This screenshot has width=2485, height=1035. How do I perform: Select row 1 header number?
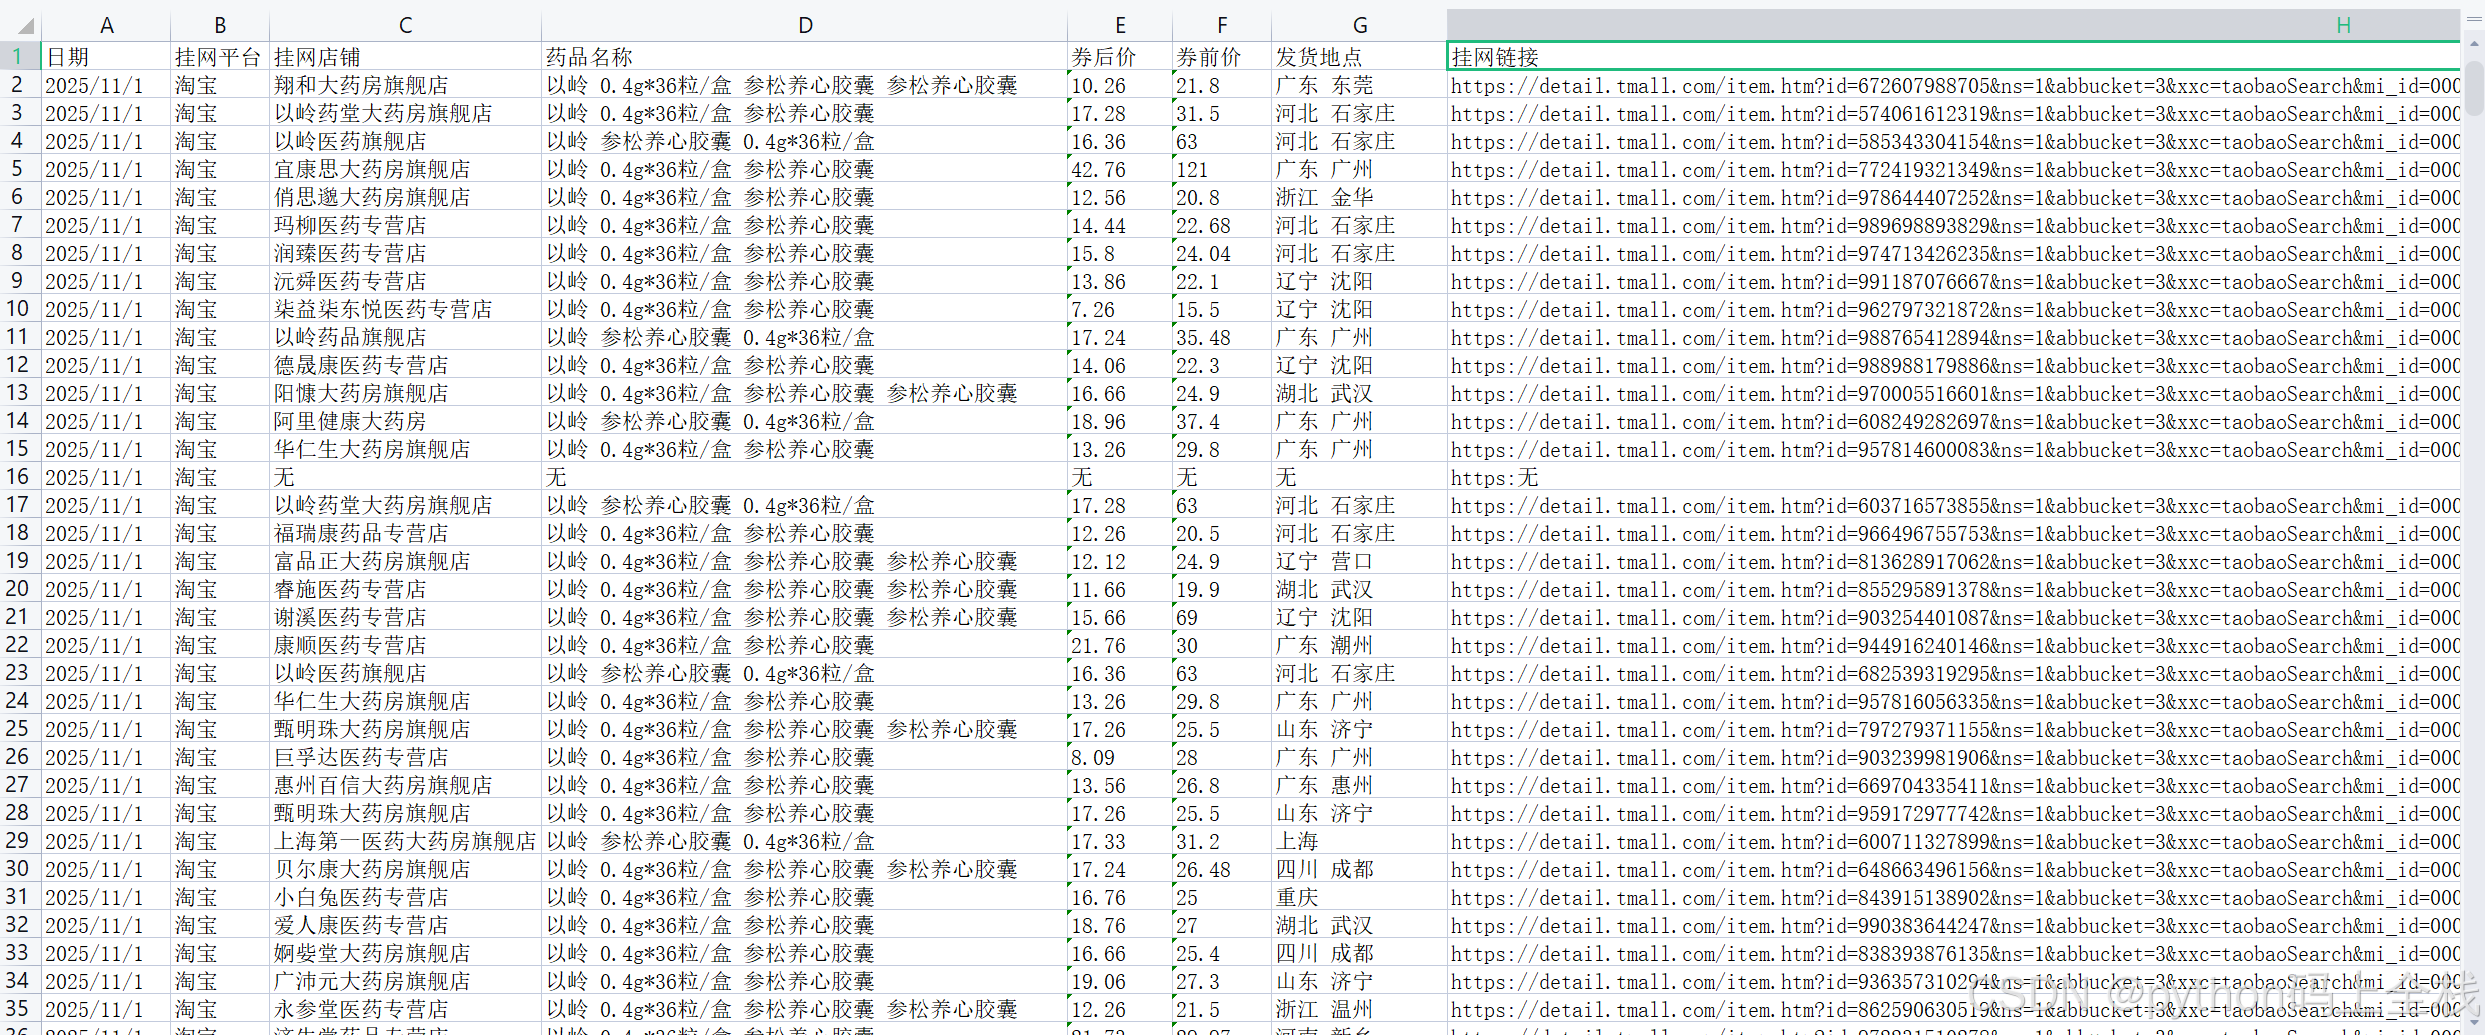pos(19,56)
